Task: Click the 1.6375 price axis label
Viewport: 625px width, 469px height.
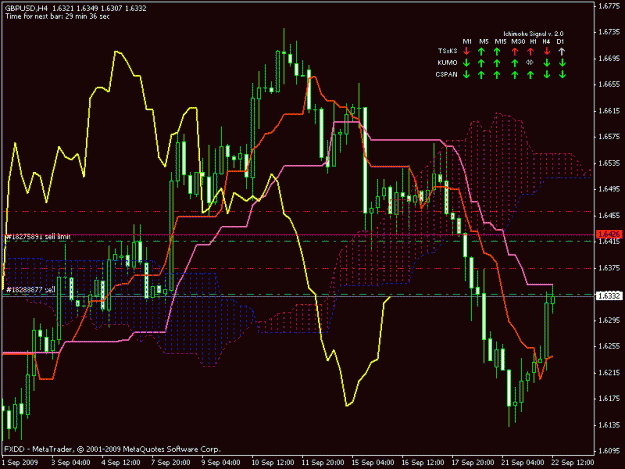Action: [609, 268]
